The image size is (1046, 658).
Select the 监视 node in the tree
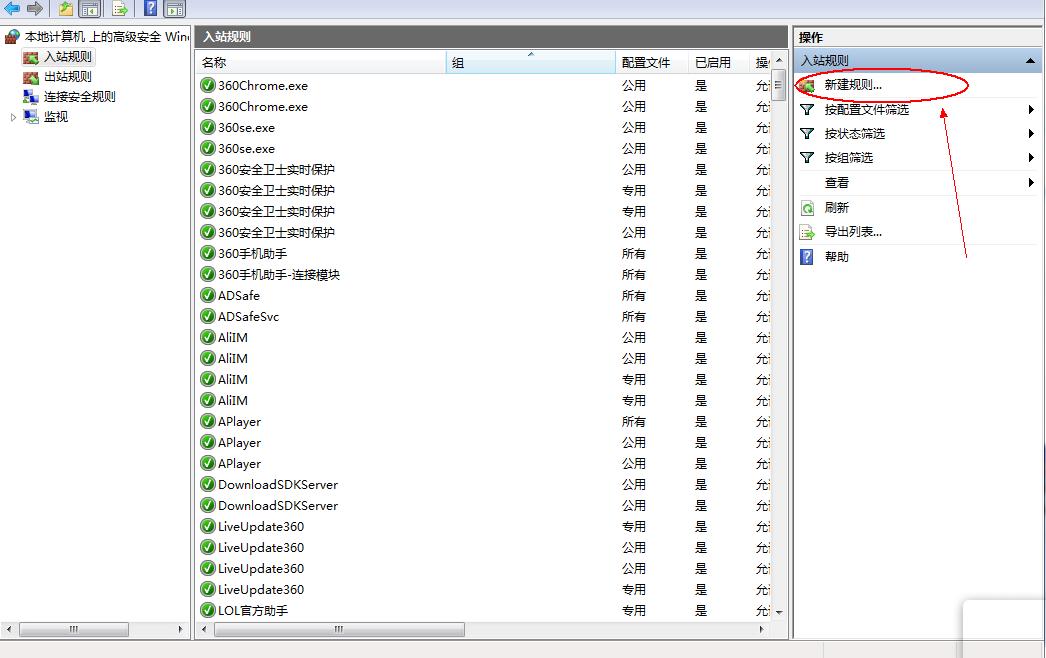(56, 117)
